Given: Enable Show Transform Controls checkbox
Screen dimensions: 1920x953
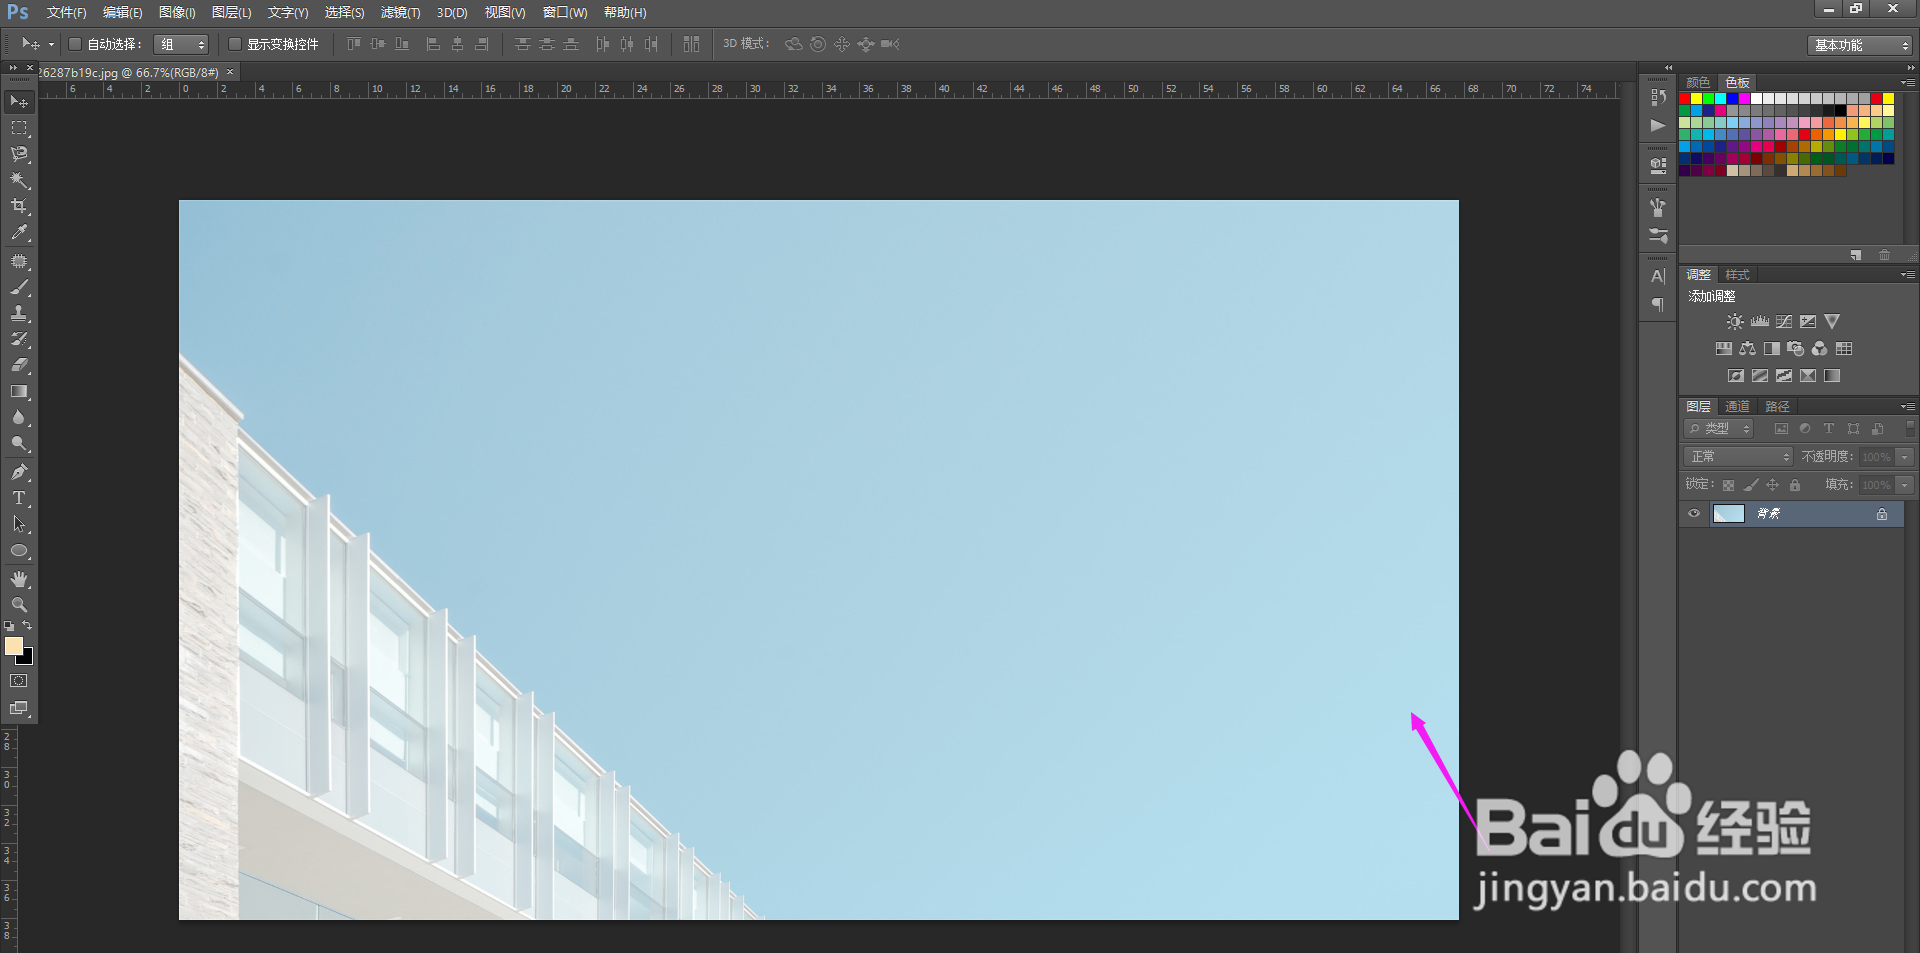Looking at the screenshot, I should [x=235, y=44].
